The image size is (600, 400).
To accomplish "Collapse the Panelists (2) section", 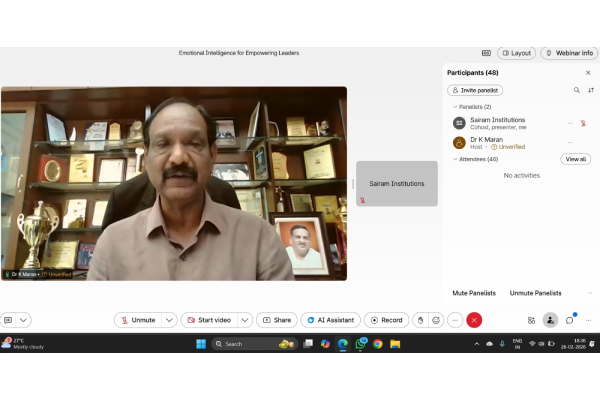I will coord(455,106).
